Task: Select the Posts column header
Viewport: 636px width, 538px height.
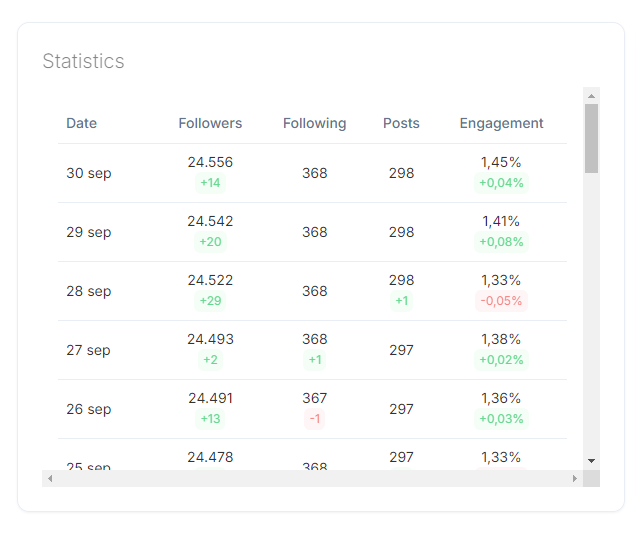Action: click(401, 123)
